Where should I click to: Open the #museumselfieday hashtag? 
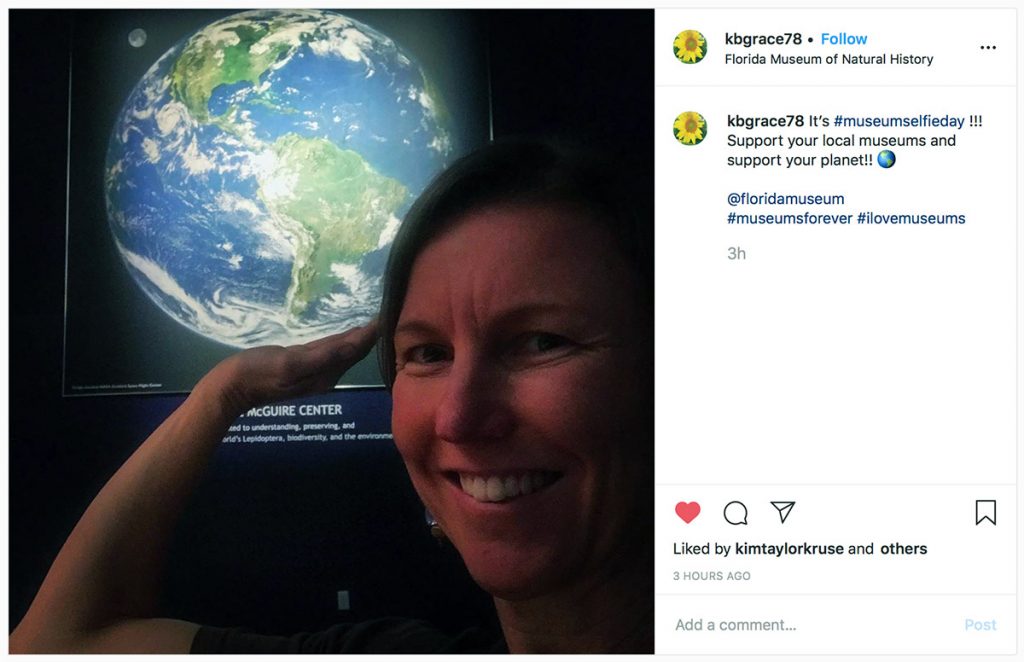click(x=899, y=121)
